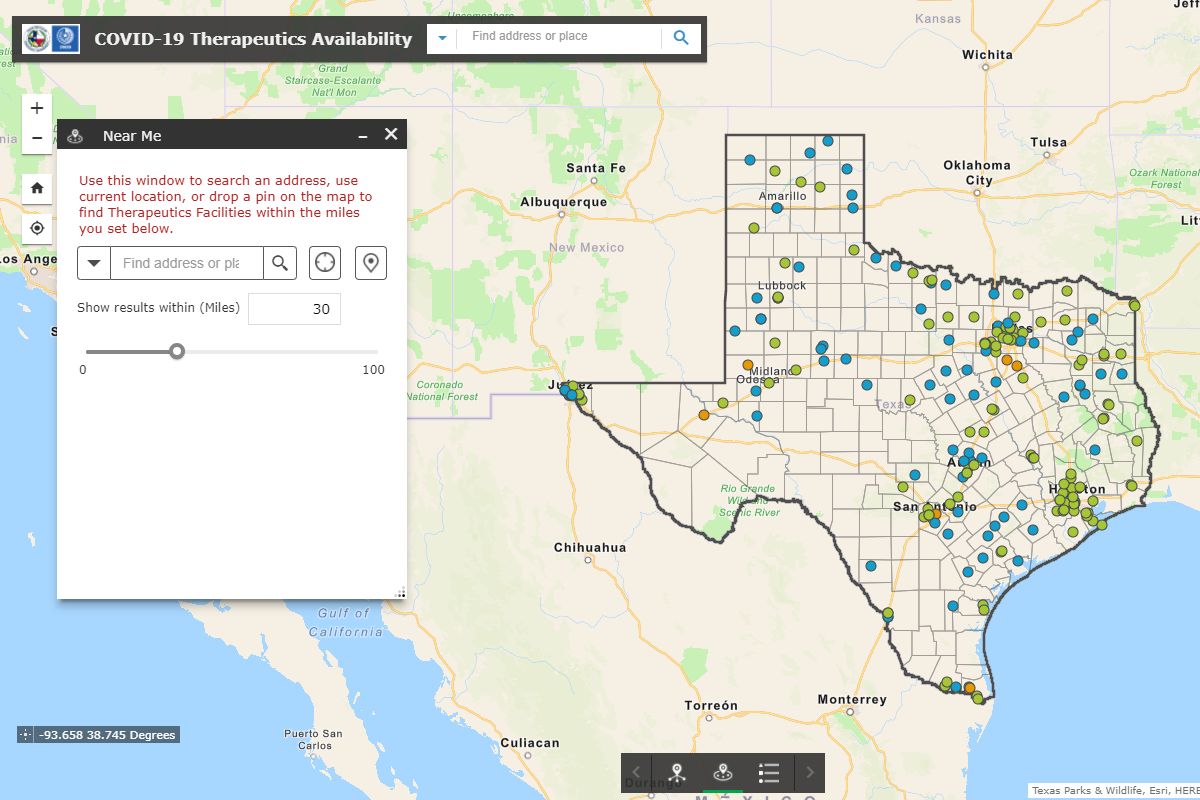1200x800 pixels.
Task: Click the blue DSHS logo
Action: point(65,39)
